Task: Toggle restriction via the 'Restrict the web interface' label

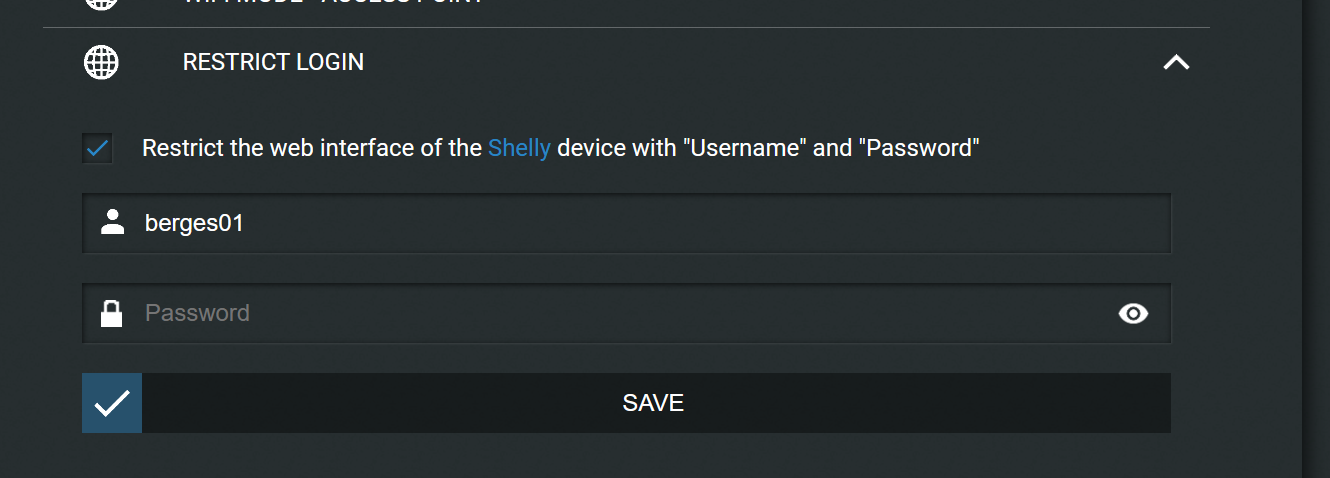Action: [561, 148]
